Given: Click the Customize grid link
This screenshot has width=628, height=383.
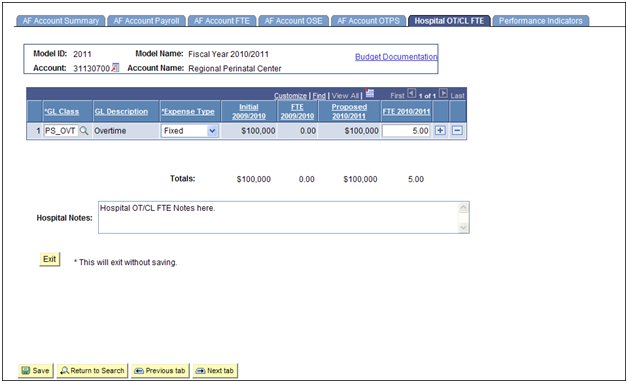Looking at the screenshot, I should point(290,96).
